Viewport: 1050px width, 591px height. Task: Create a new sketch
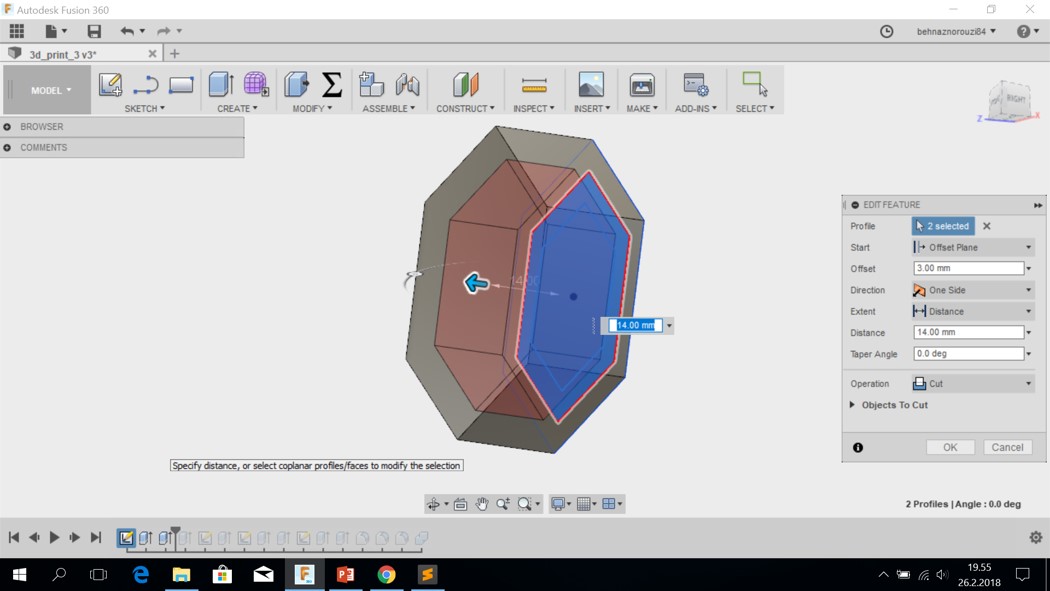coord(110,85)
